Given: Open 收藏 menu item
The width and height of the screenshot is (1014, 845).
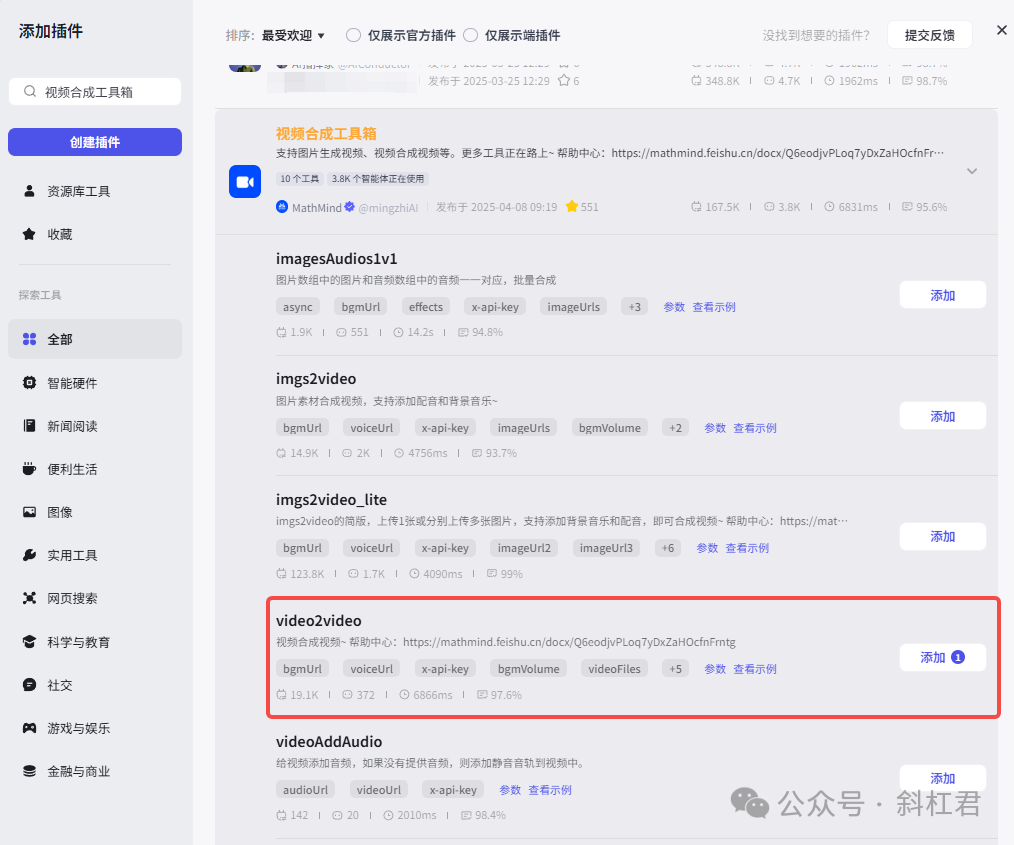Looking at the screenshot, I should pyautogui.click(x=94, y=234).
